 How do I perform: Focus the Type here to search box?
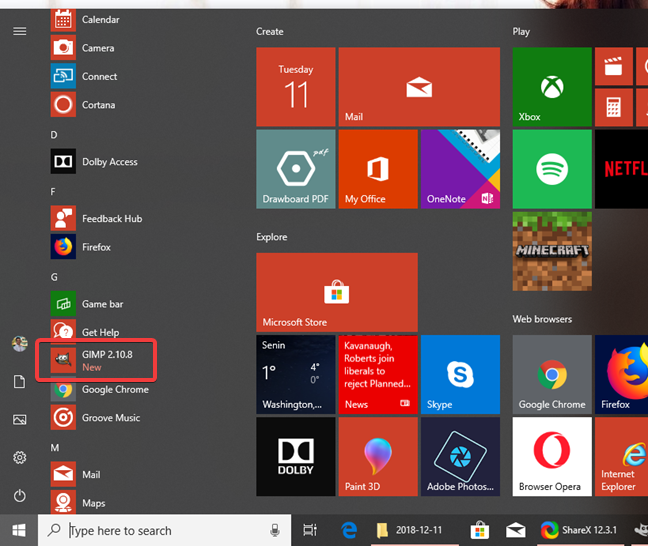click(164, 530)
